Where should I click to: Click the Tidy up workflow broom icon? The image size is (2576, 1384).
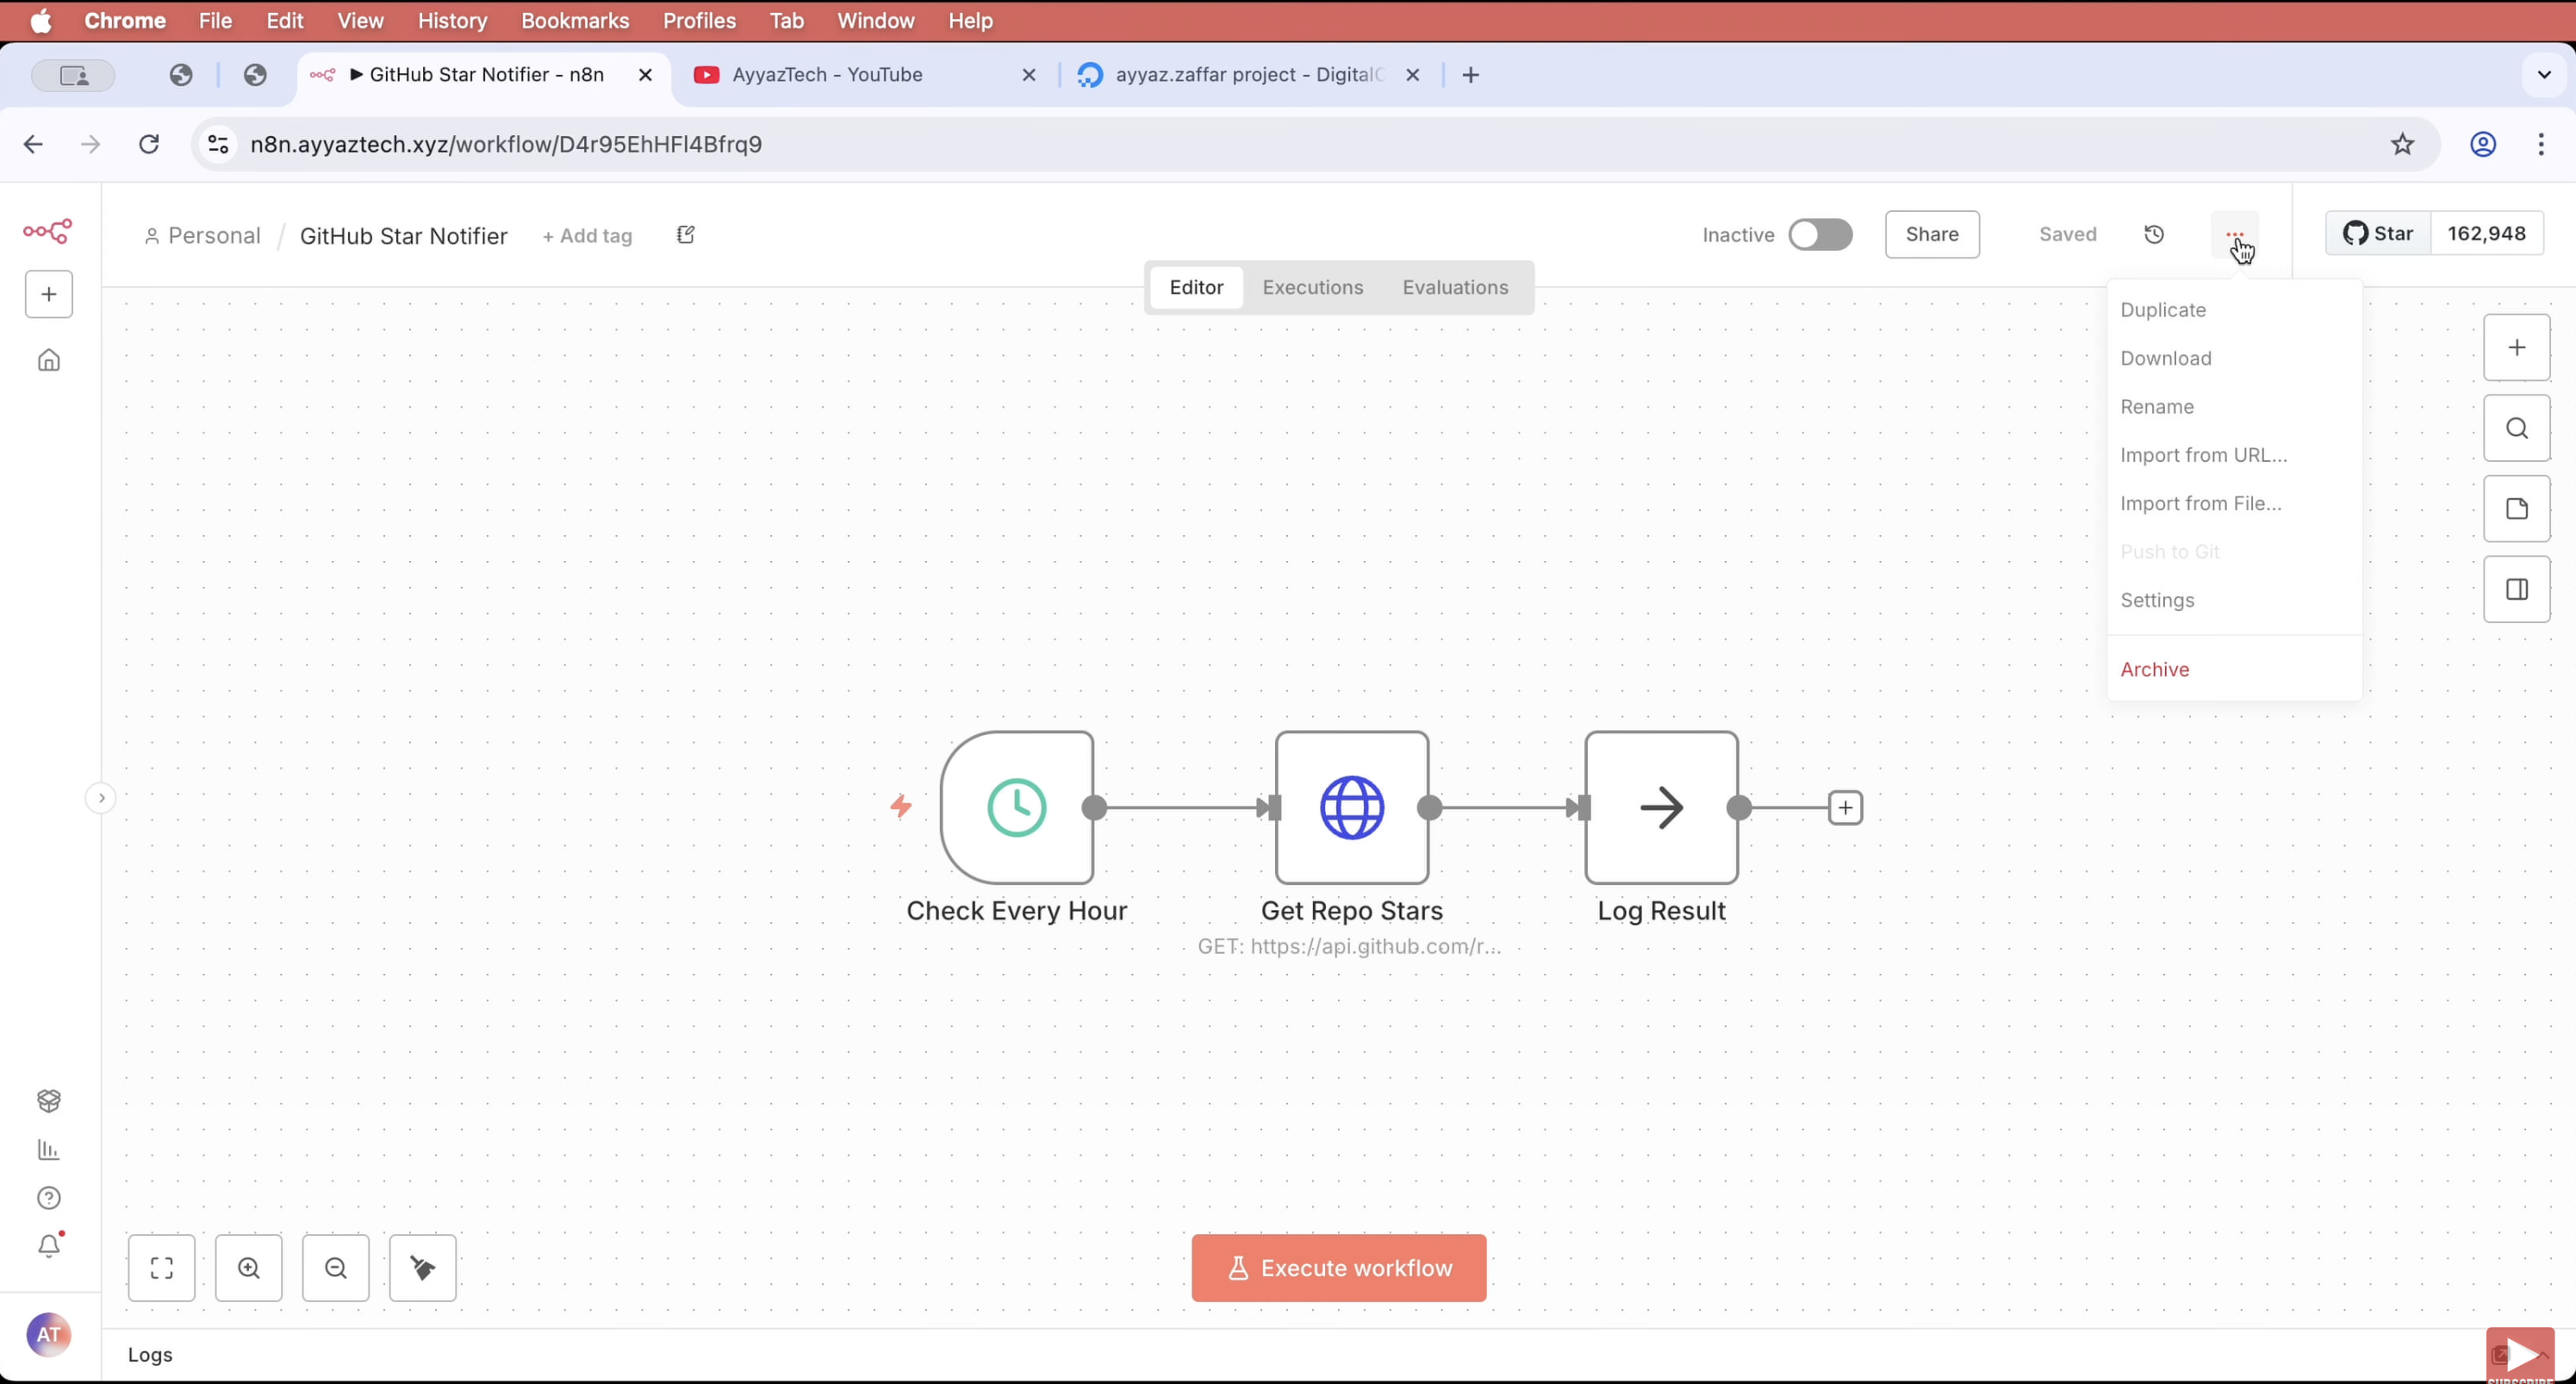coord(422,1268)
